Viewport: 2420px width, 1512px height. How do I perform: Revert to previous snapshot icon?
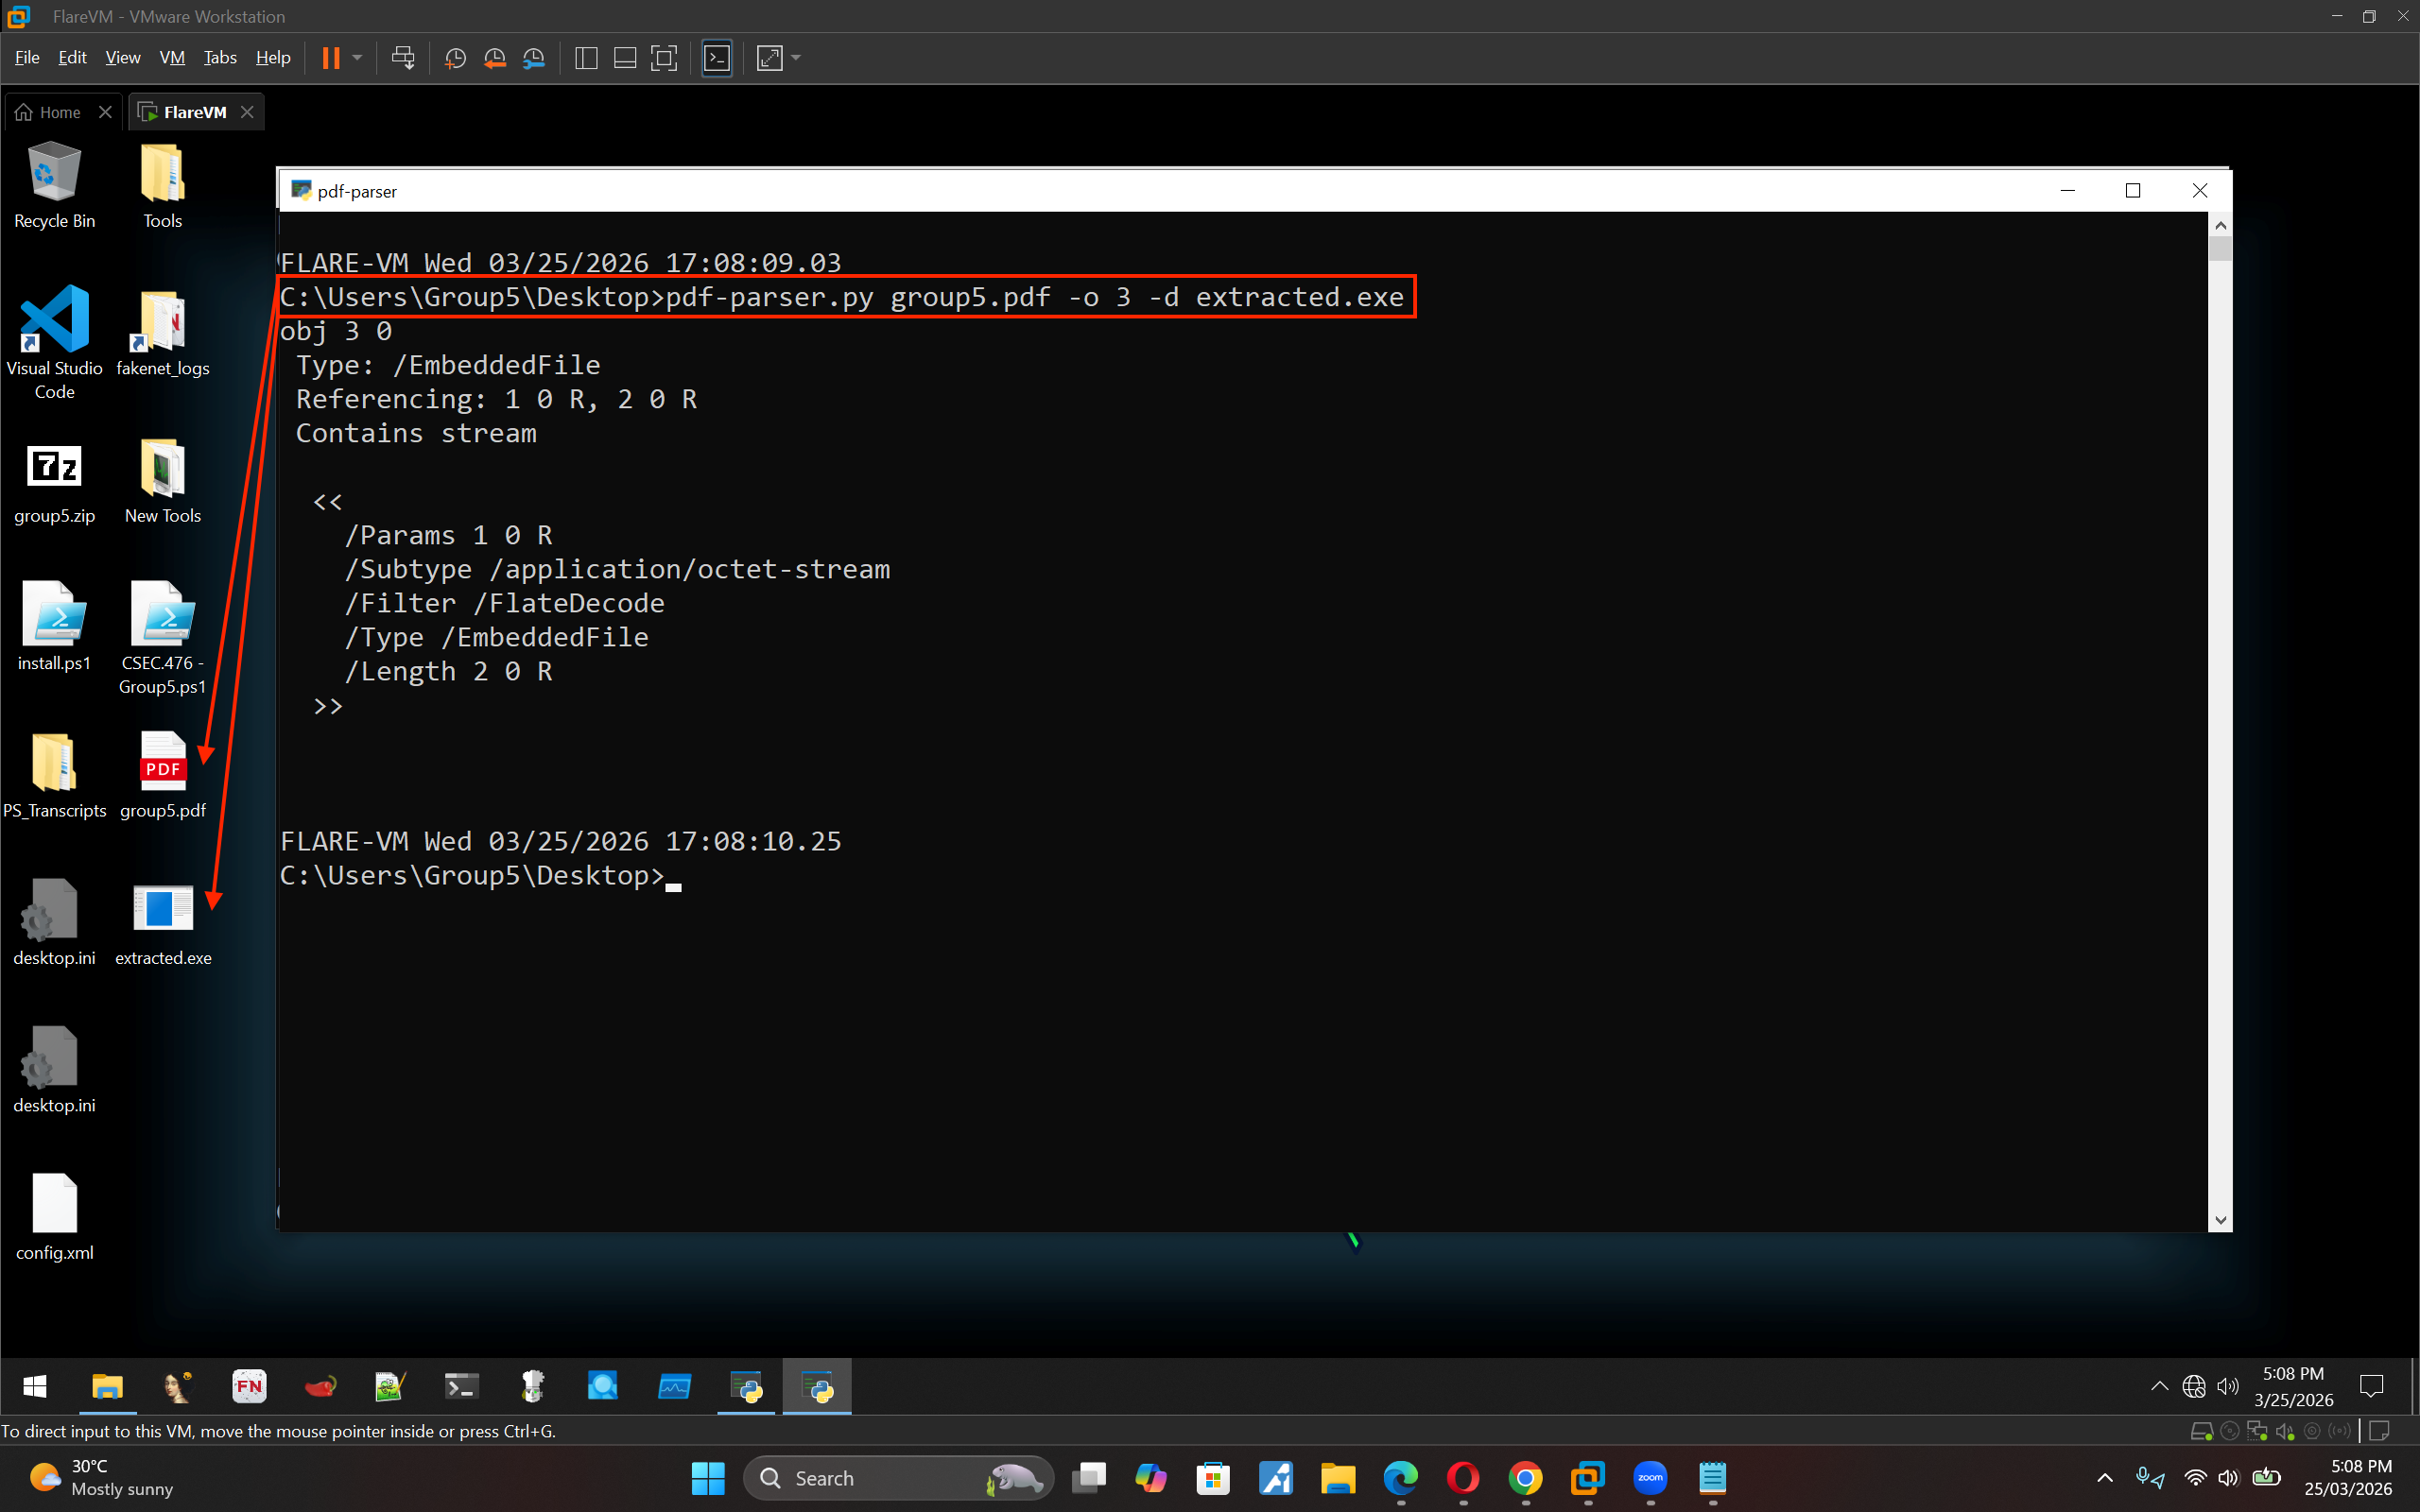494,58
